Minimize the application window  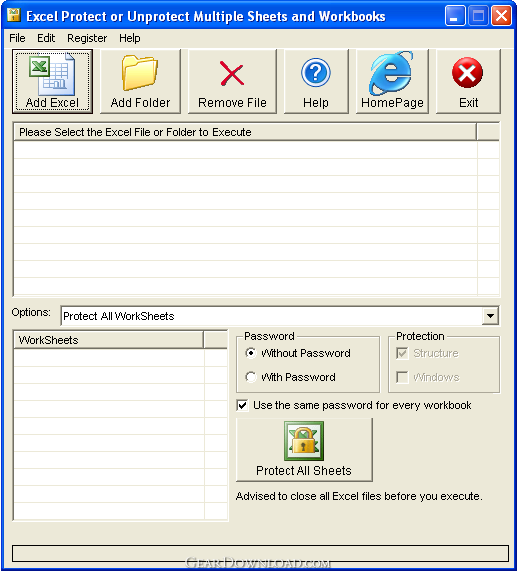click(455, 16)
